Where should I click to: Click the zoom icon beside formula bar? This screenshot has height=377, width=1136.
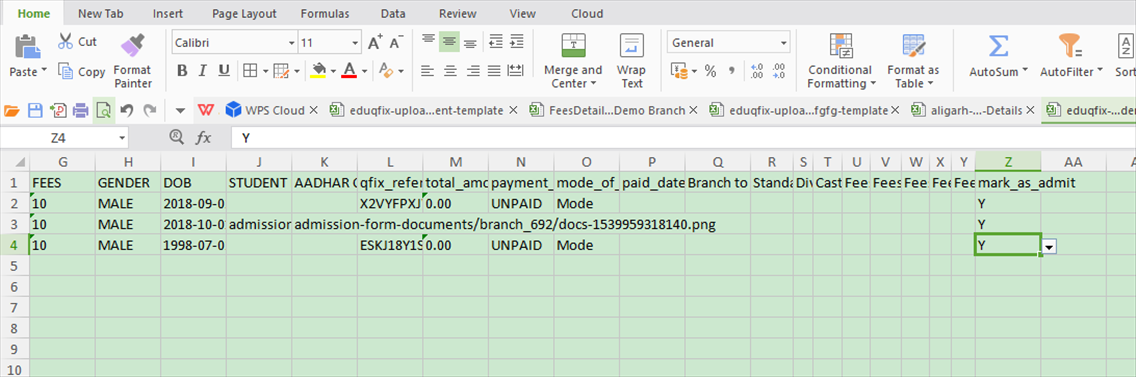[x=176, y=136]
